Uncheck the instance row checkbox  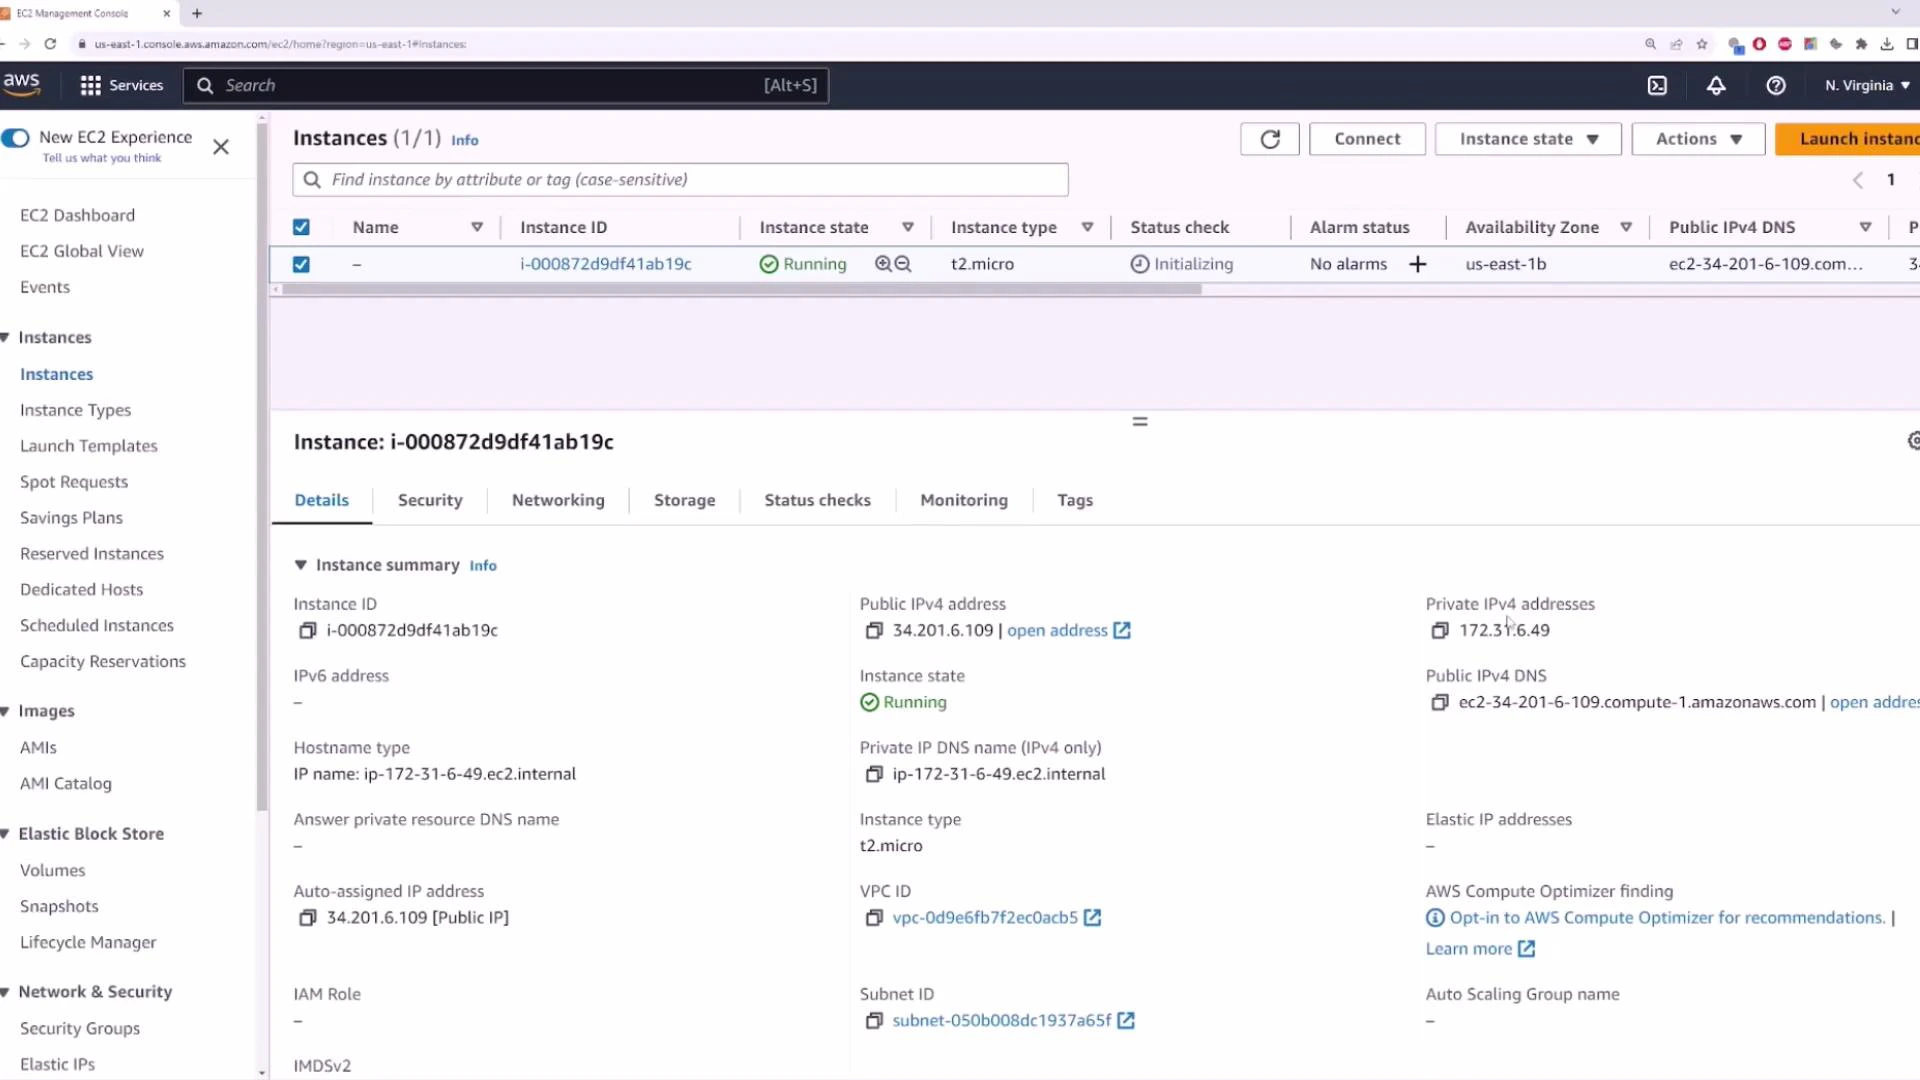(x=301, y=264)
